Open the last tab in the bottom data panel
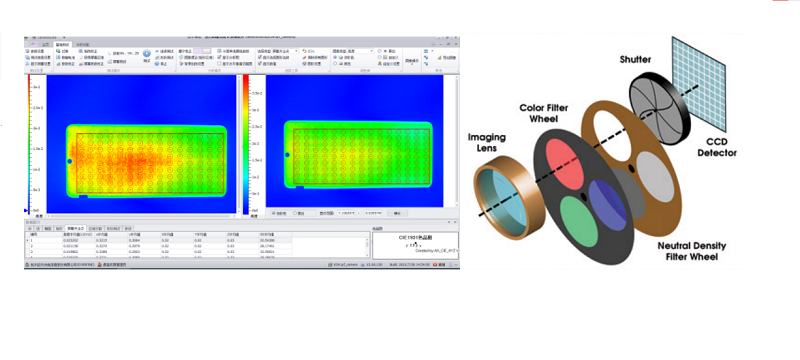 click(x=128, y=228)
